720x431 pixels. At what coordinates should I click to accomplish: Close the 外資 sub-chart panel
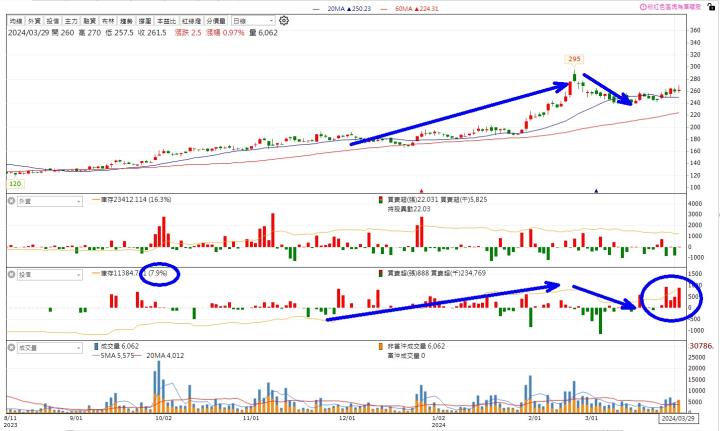coord(11,201)
